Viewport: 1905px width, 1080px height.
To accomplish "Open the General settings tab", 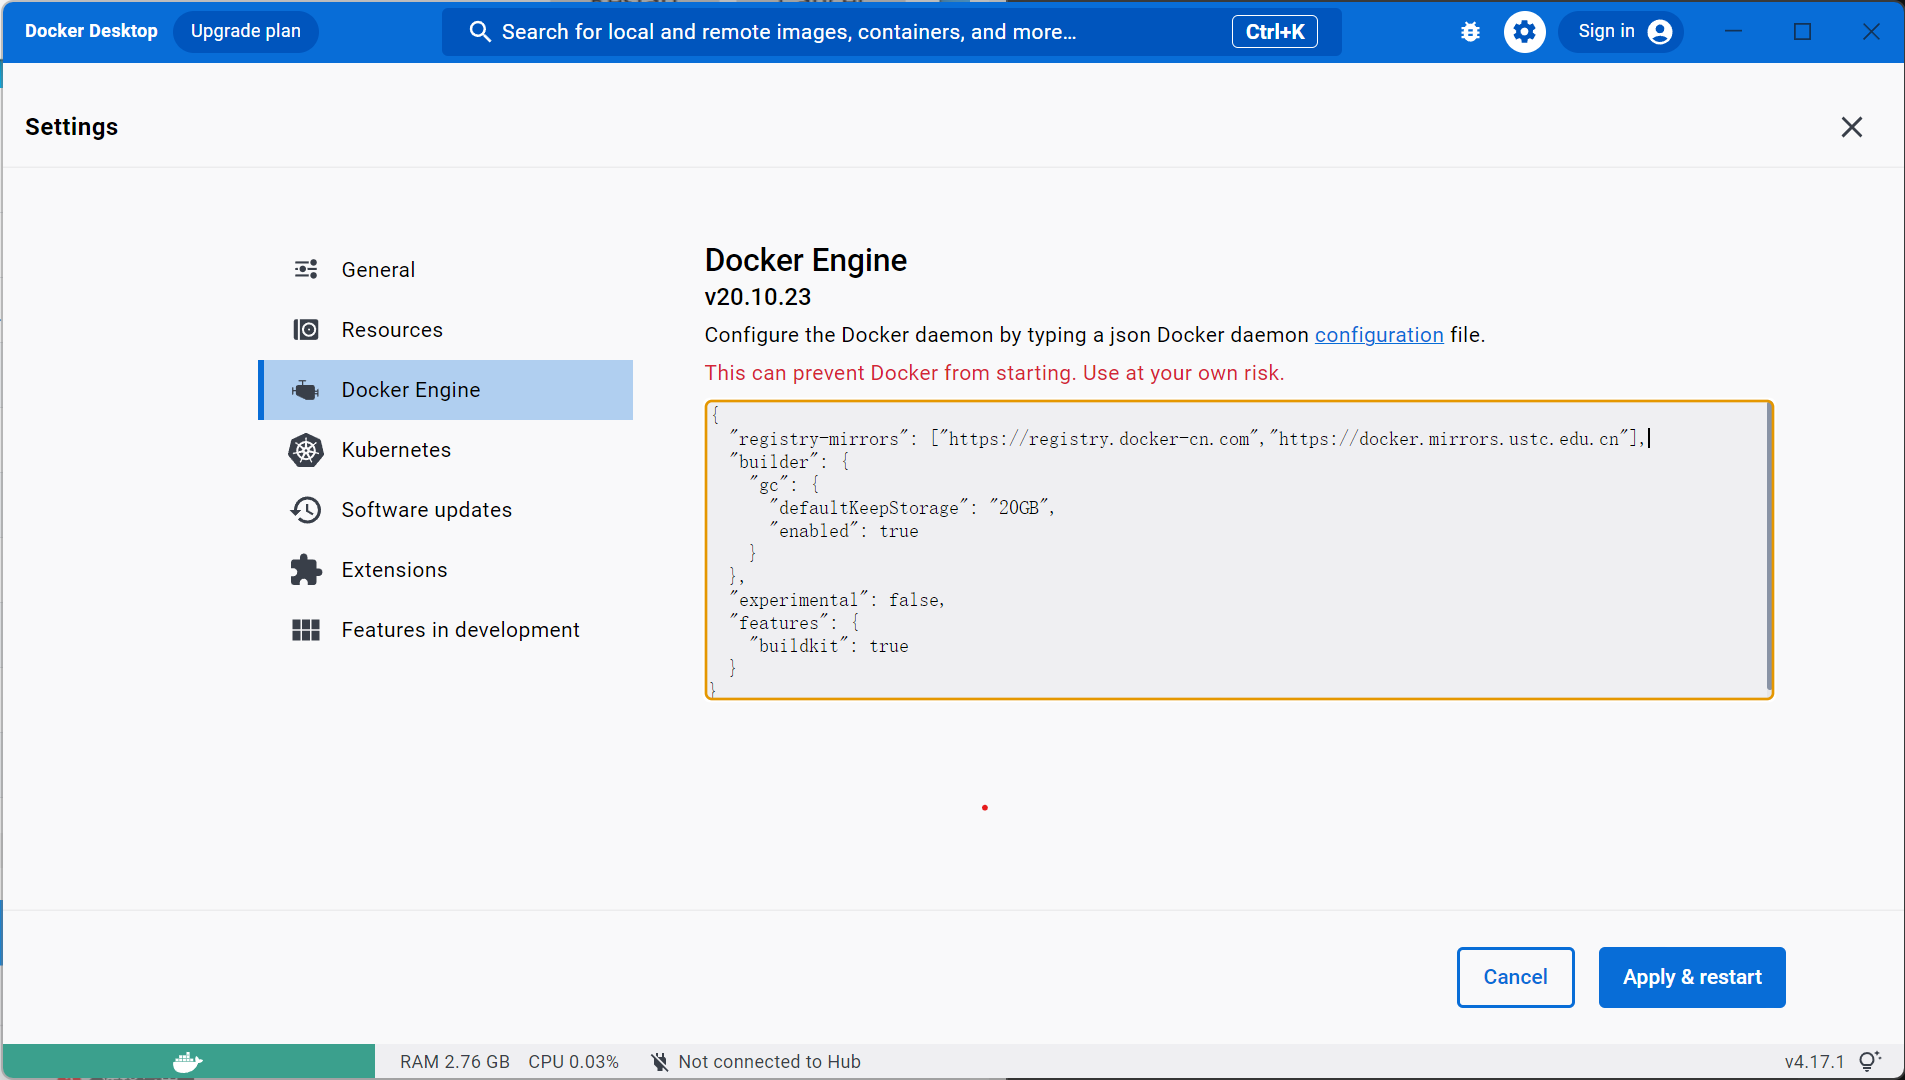I will 446,270.
